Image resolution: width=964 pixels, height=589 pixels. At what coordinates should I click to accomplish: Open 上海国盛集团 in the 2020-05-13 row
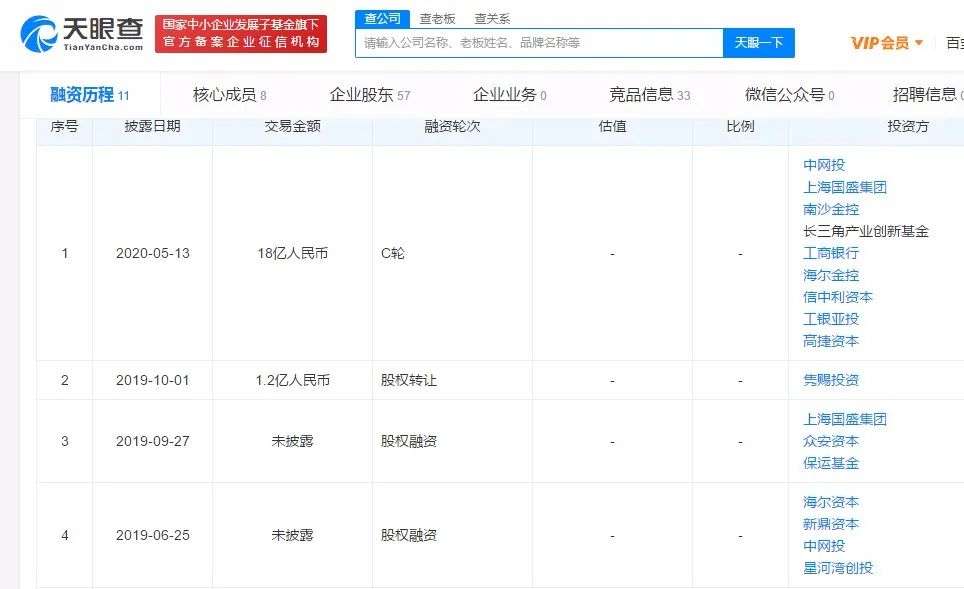click(x=845, y=188)
